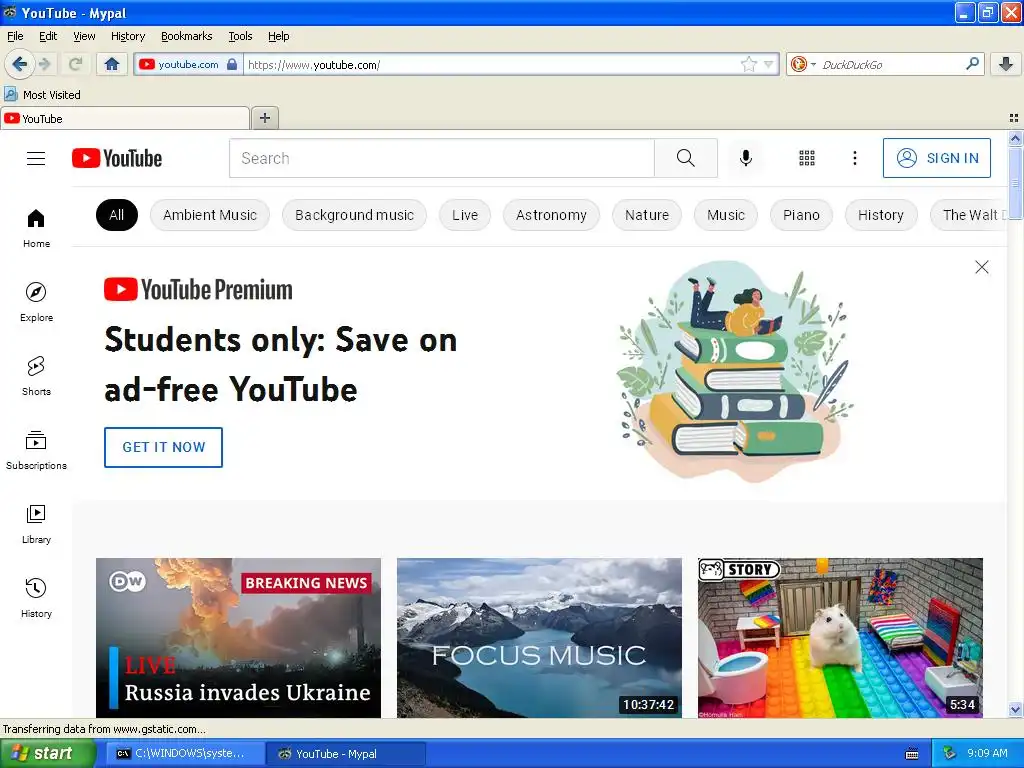Click GET IT NOW button

pyautogui.click(x=163, y=447)
